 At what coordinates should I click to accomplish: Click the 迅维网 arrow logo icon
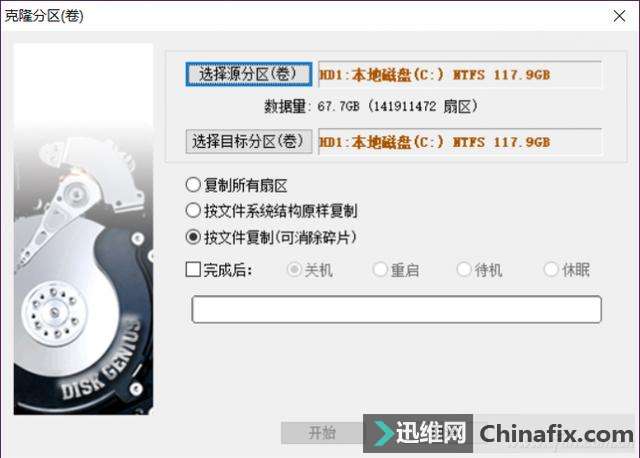[x=382, y=433]
